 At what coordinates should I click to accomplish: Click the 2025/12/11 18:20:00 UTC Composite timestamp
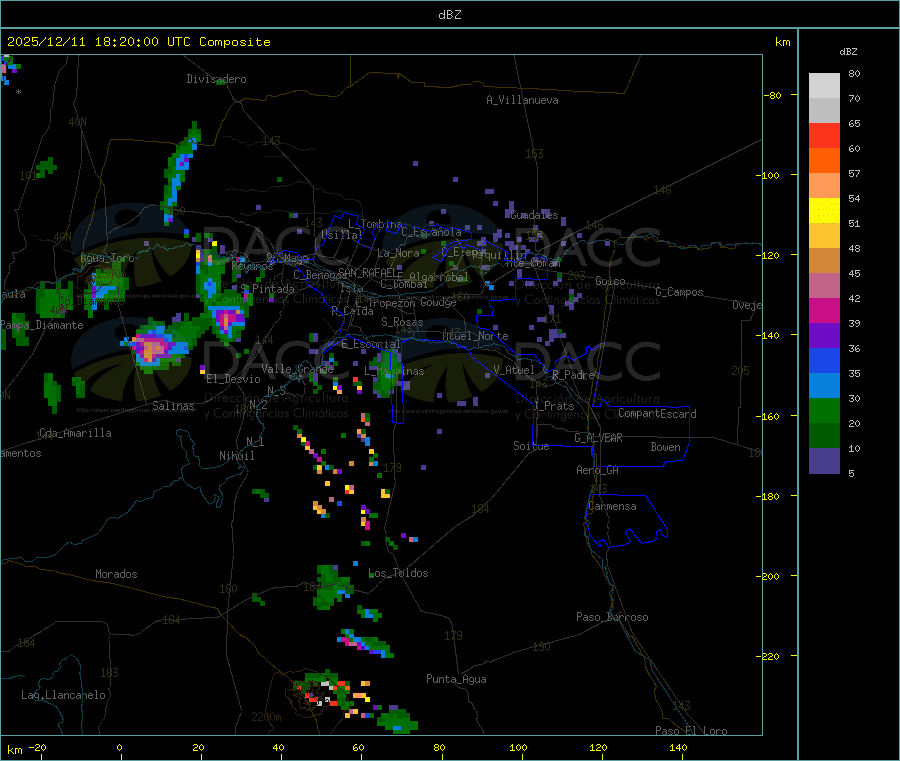pyautogui.click(x=138, y=42)
